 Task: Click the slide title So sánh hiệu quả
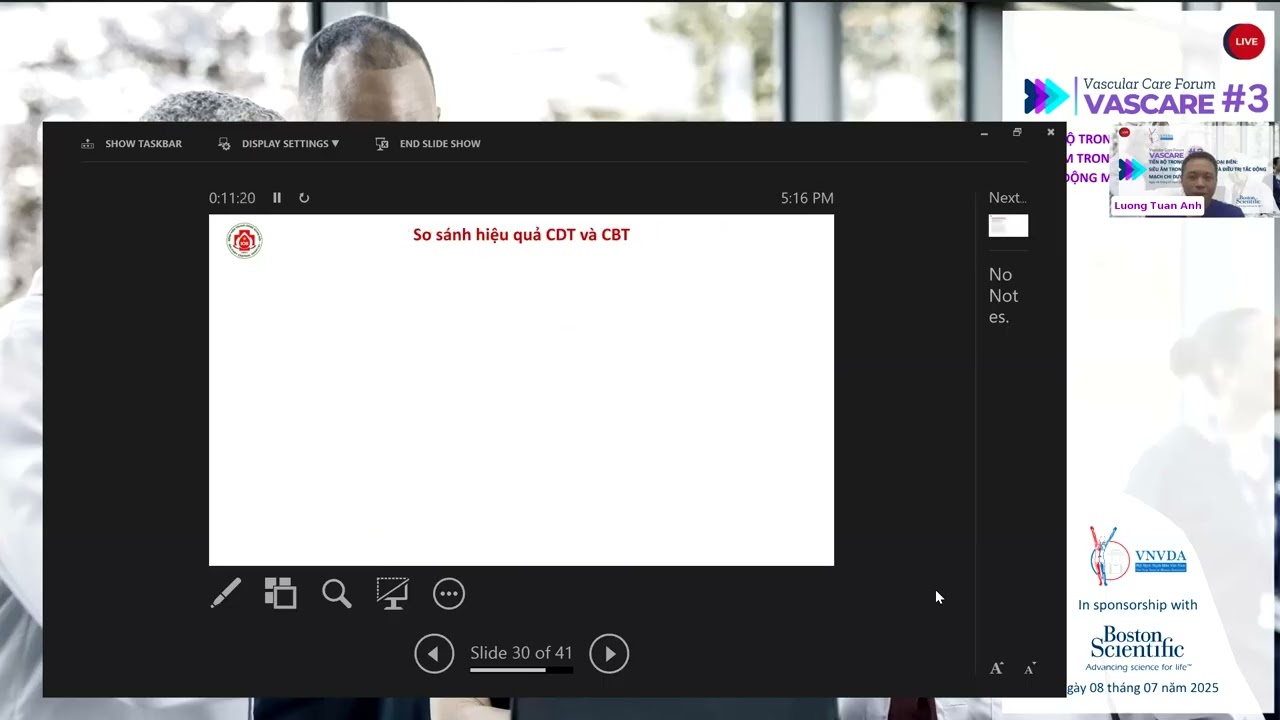click(521, 235)
